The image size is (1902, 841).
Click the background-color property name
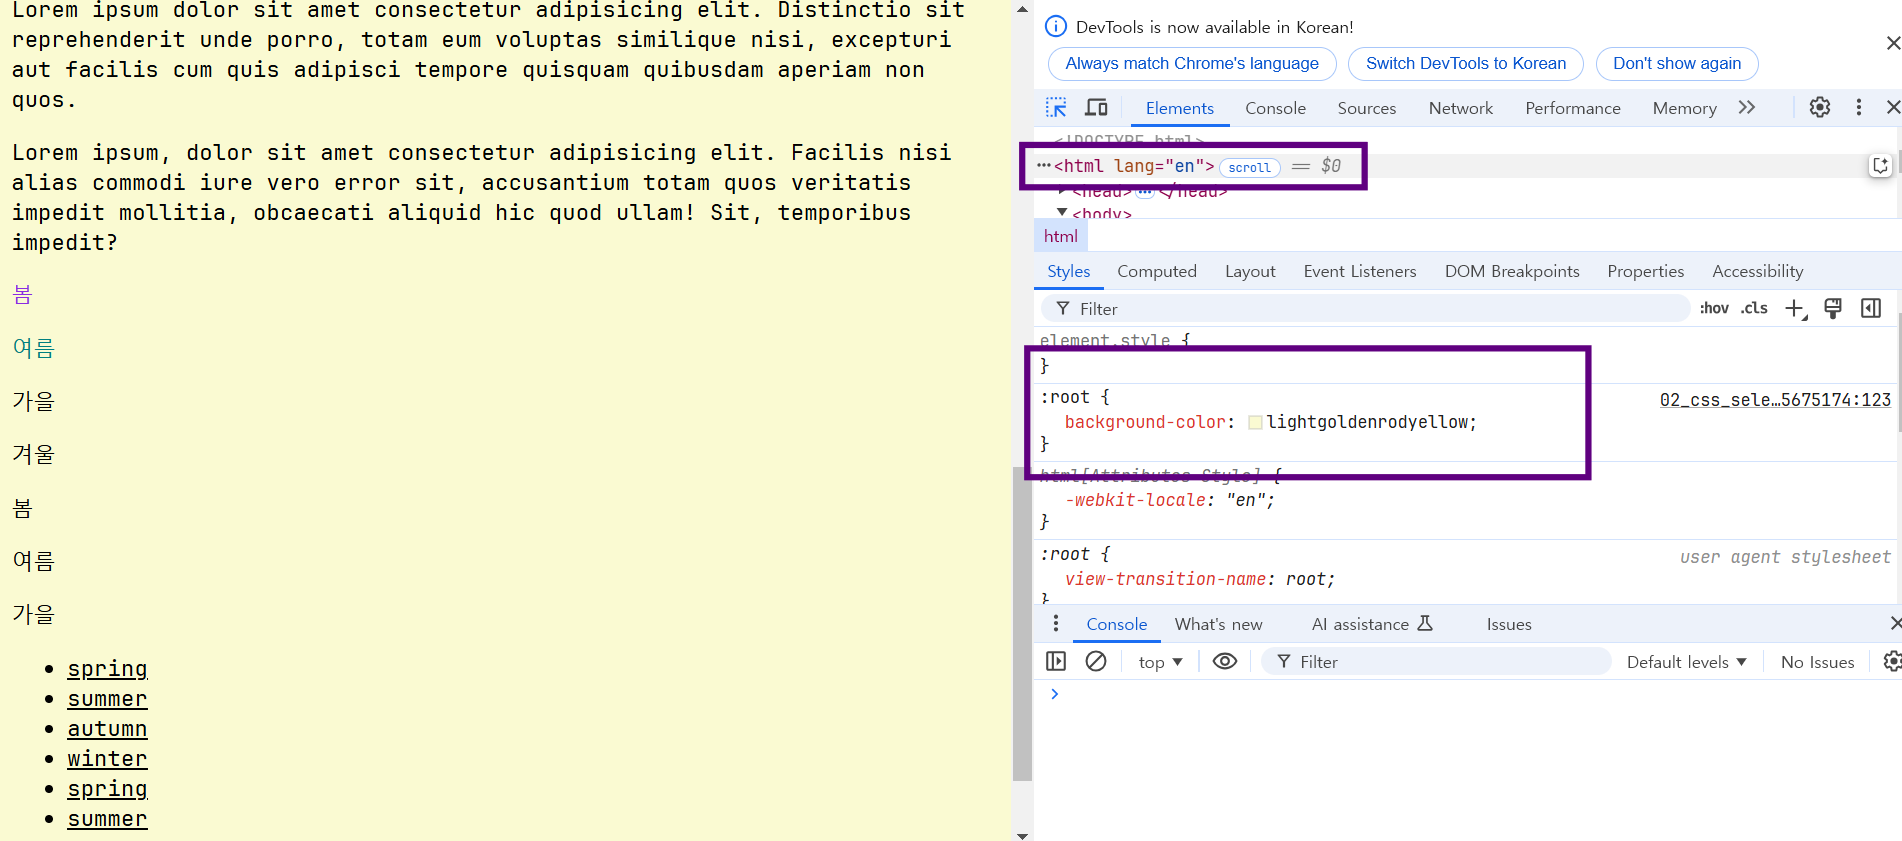click(x=1146, y=423)
